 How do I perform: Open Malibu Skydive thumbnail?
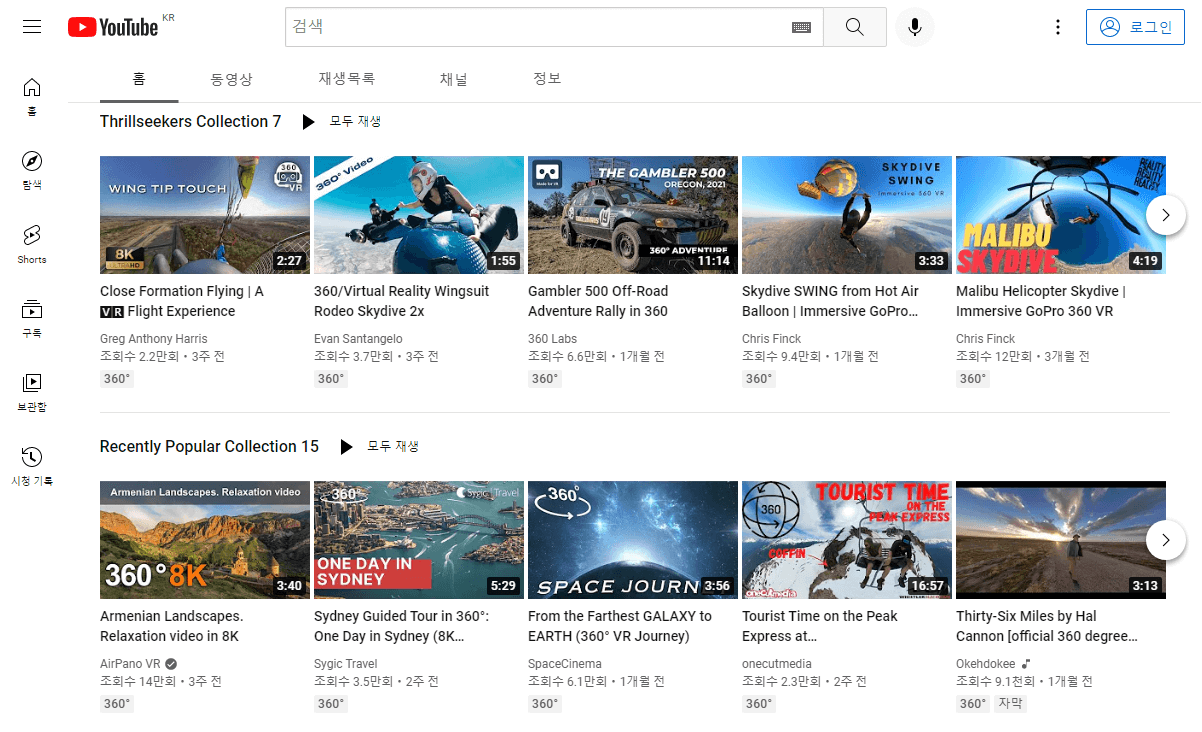click(x=1061, y=215)
